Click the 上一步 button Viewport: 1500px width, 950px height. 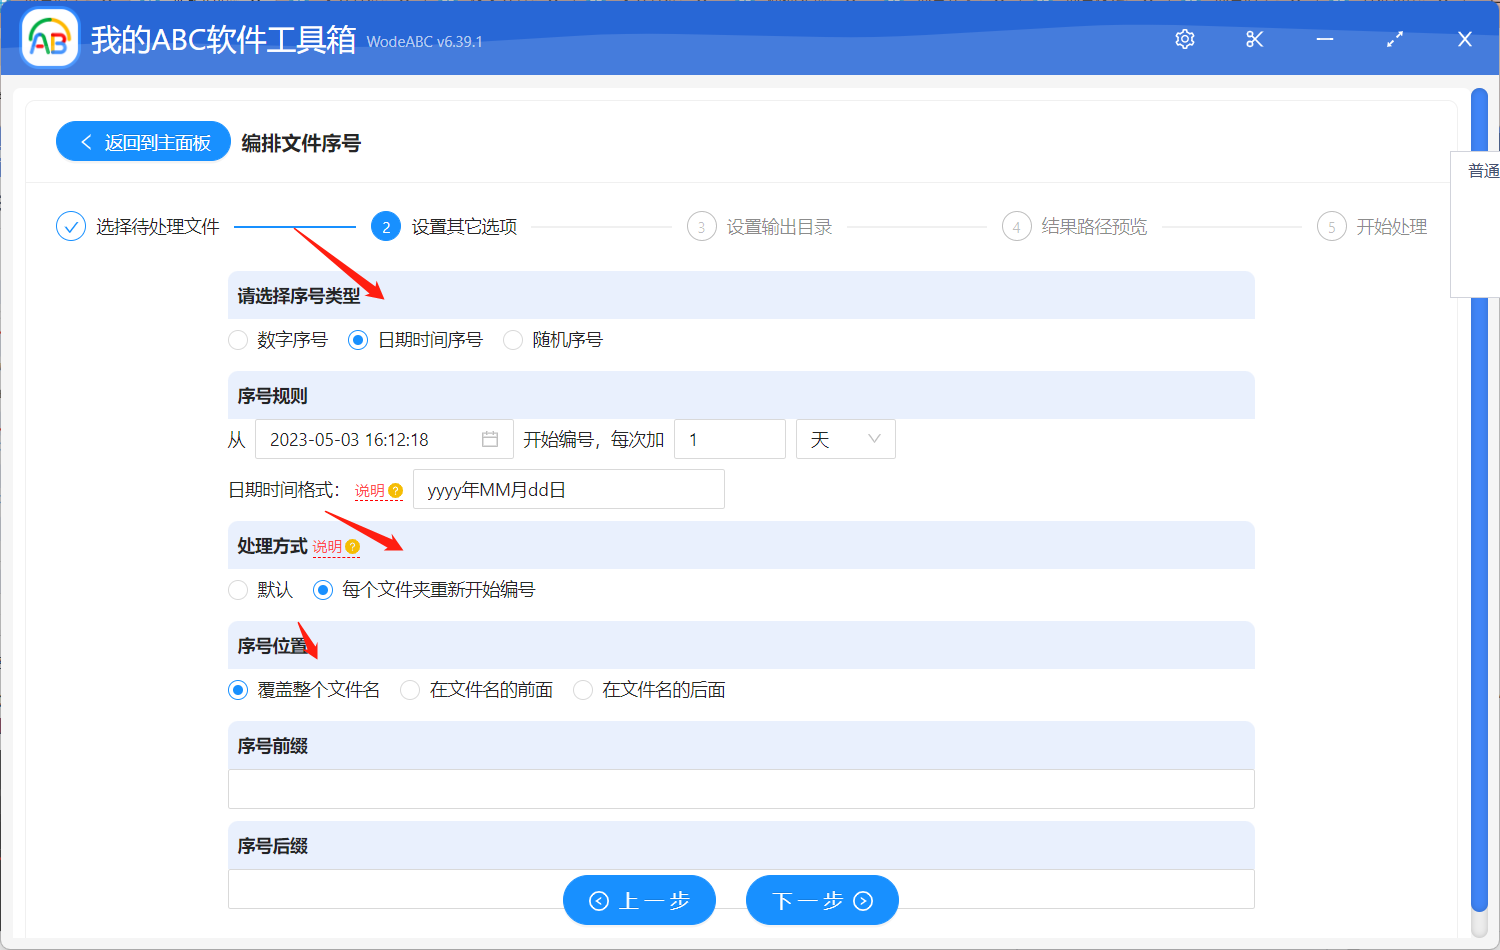(x=639, y=899)
